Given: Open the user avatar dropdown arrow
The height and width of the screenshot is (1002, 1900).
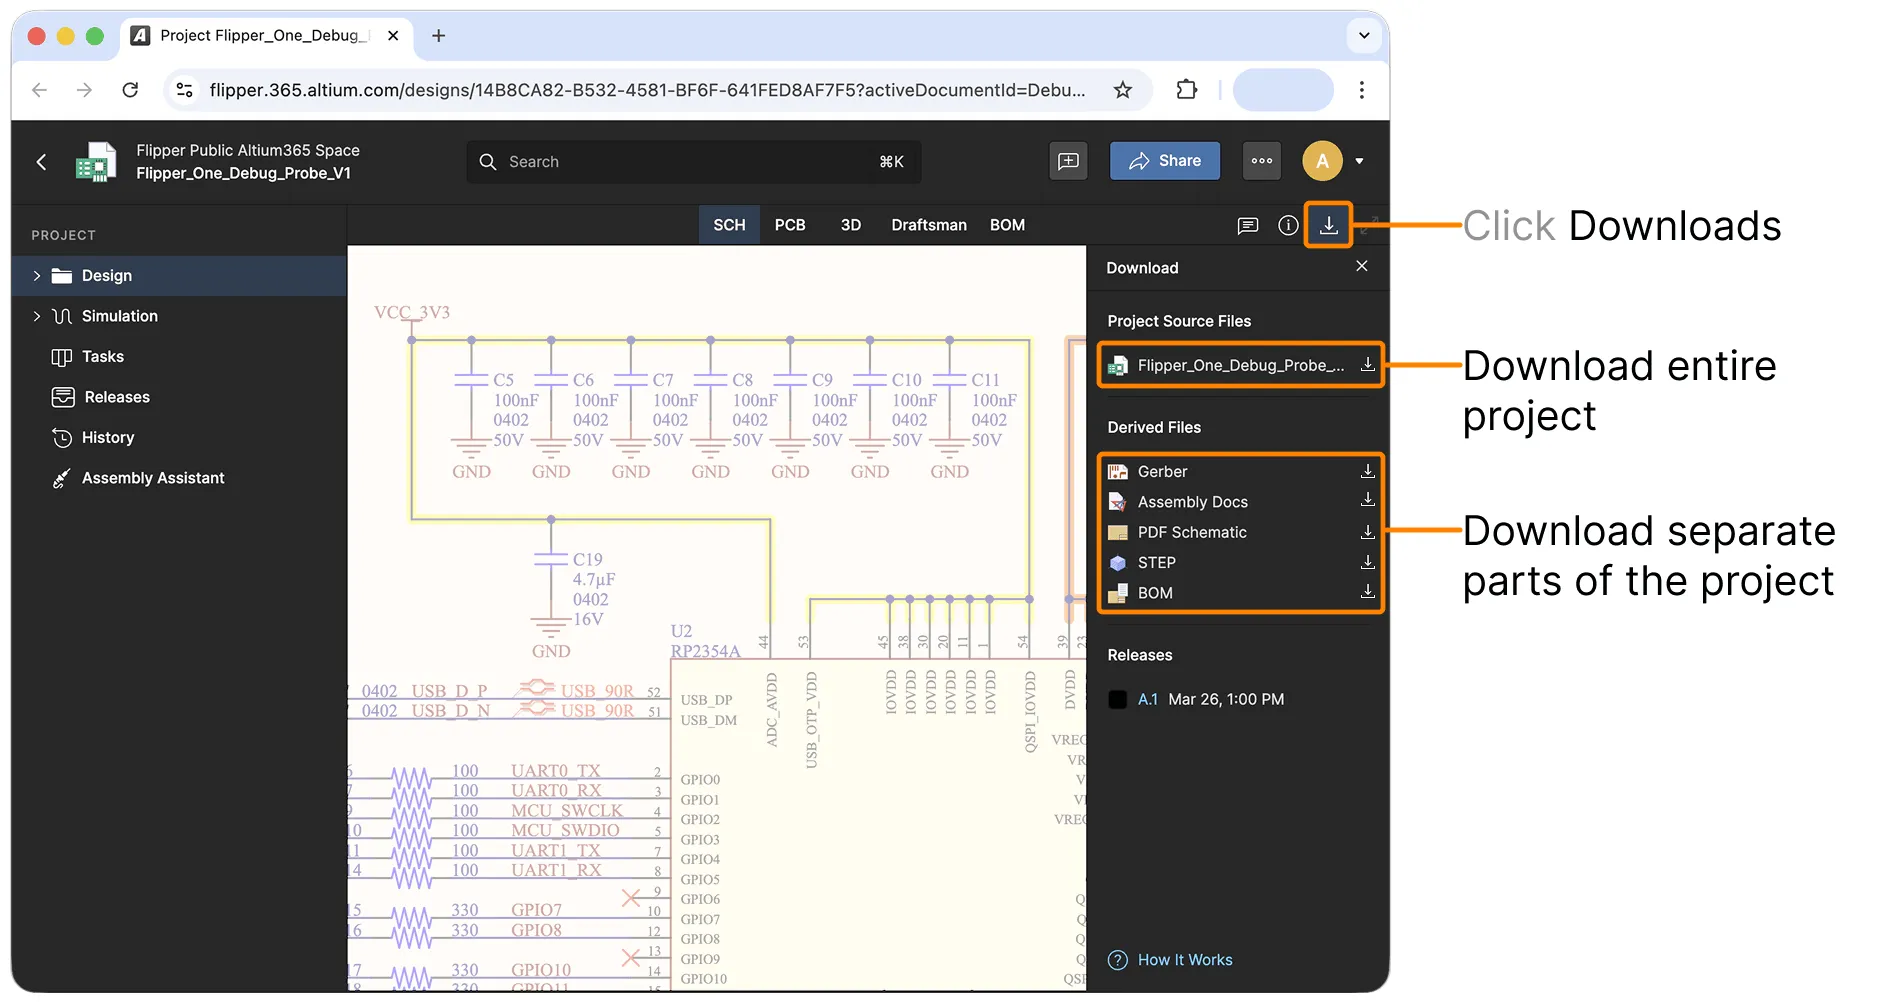Looking at the screenshot, I should (x=1359, y=161).
